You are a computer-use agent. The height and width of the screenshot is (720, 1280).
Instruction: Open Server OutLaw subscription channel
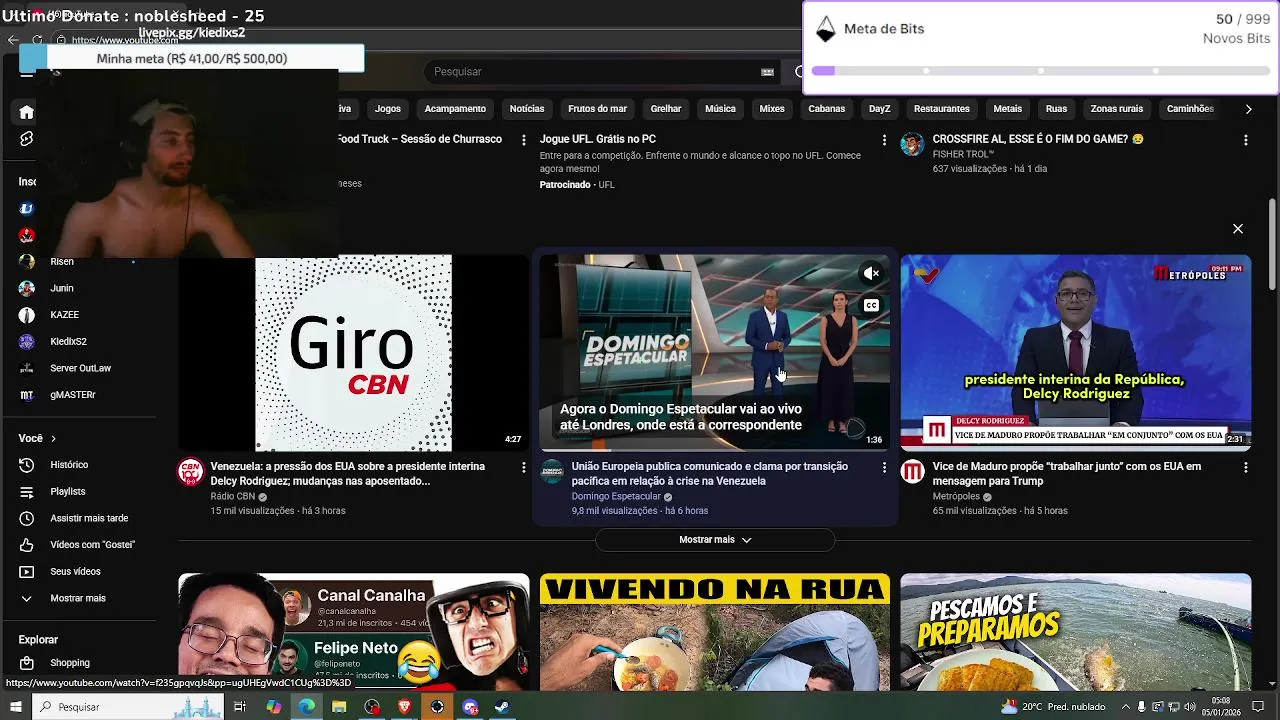(80, 368)
